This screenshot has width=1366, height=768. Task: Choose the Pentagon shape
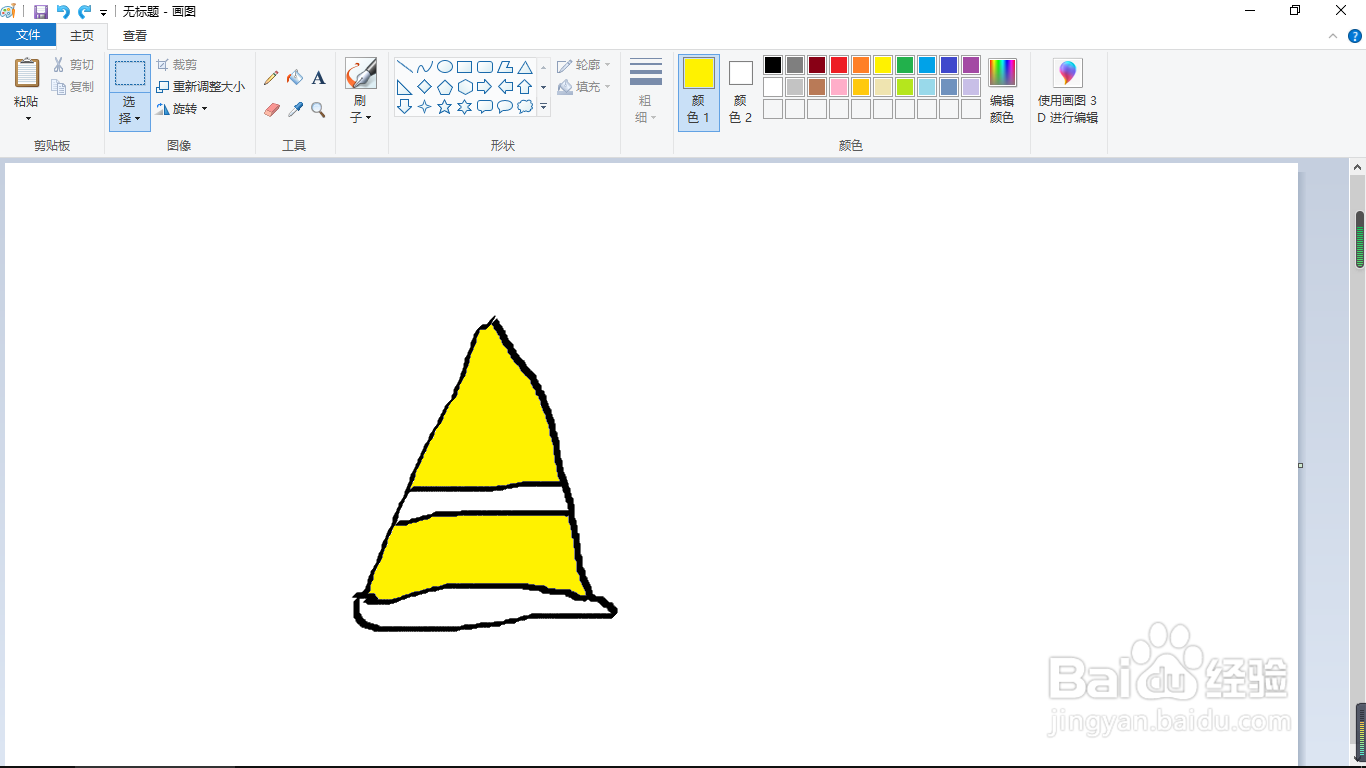(445, 87)
